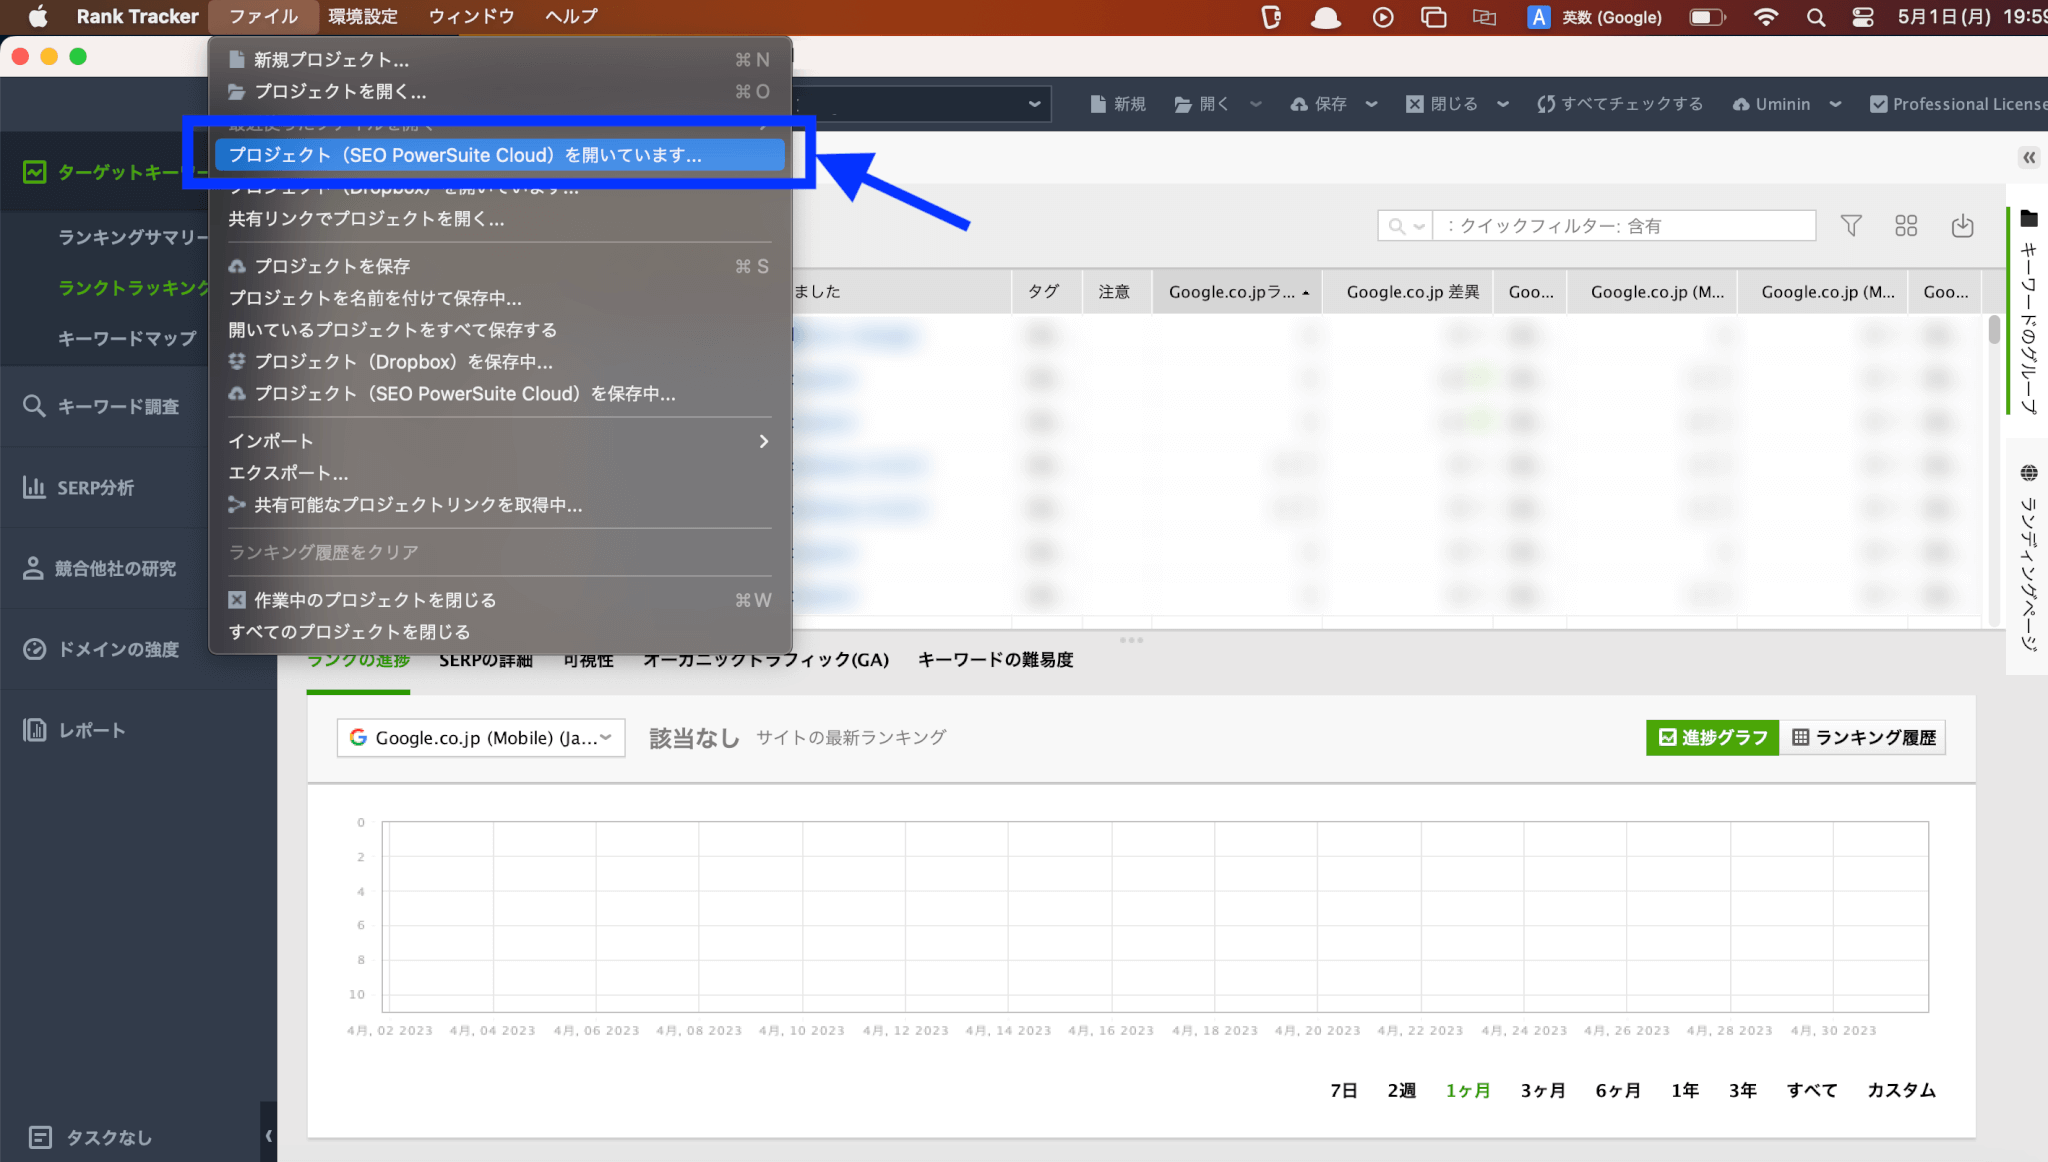2048x1162 pixels.
Task: Click the 保存 cloud toolbar button
Action: (1319, 104)
